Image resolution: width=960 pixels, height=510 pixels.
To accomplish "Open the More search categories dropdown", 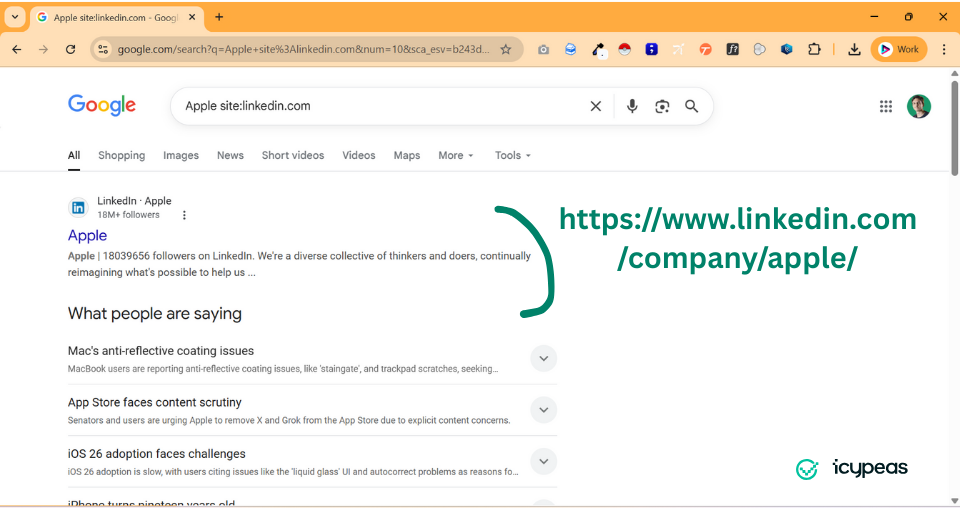I will pyautogui.click(x=456, y=156).
